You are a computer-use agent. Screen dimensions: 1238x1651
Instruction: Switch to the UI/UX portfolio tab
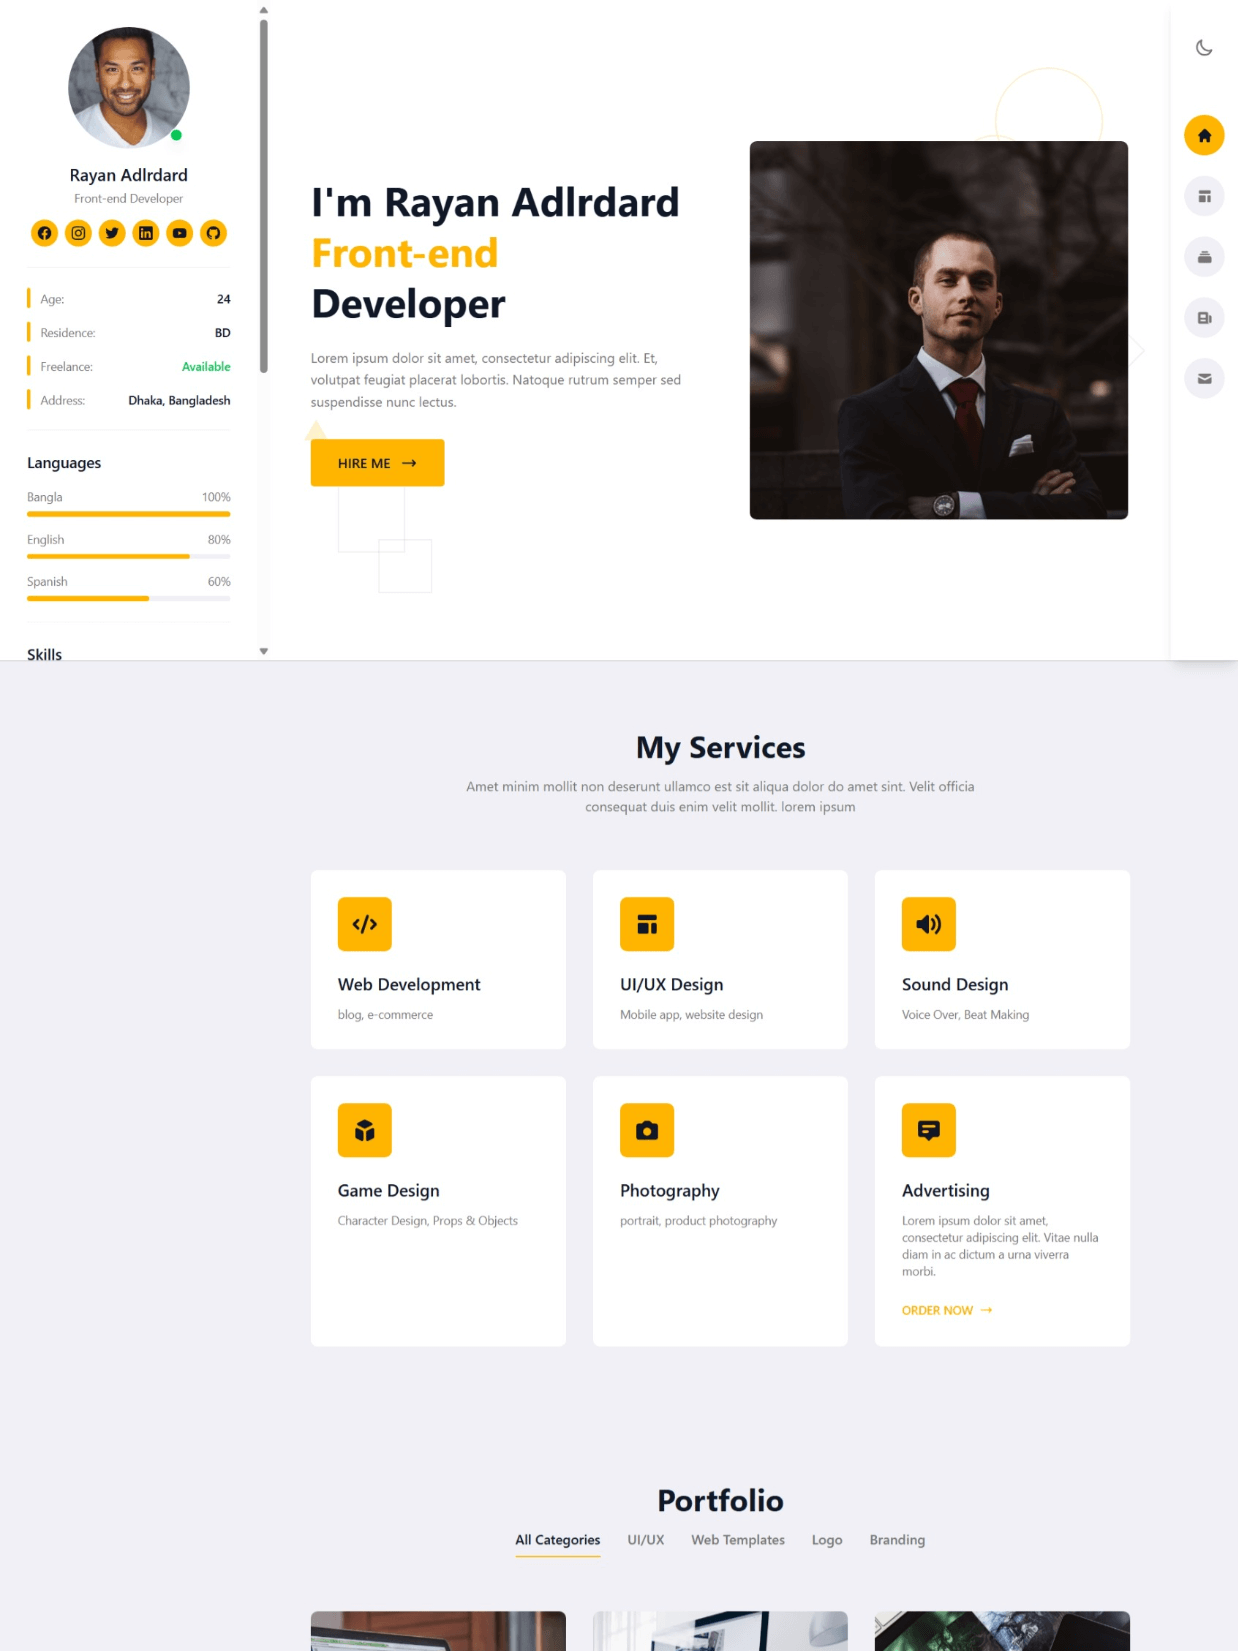tap(645, 1540)
